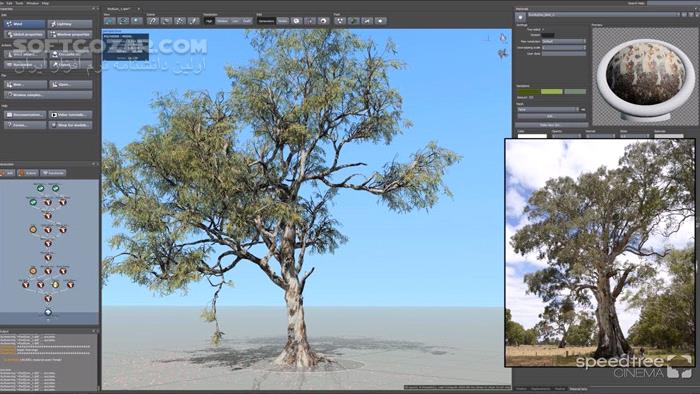Click second-to-last icon in Edit group
700x394 pixels.
[310, 21]
